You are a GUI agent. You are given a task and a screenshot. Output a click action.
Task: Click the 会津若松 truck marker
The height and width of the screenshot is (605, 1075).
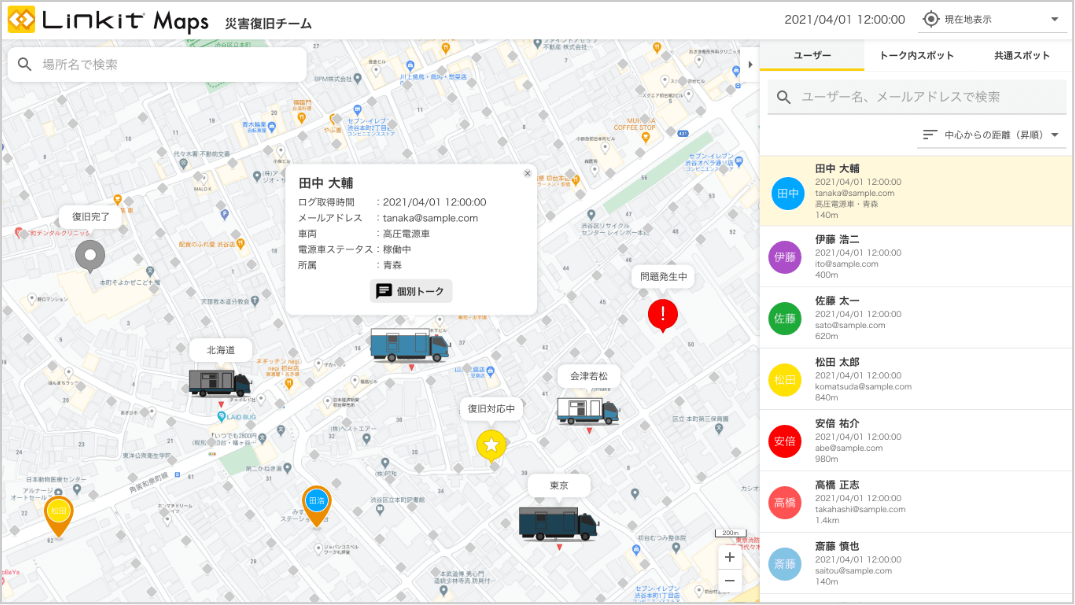589,413
